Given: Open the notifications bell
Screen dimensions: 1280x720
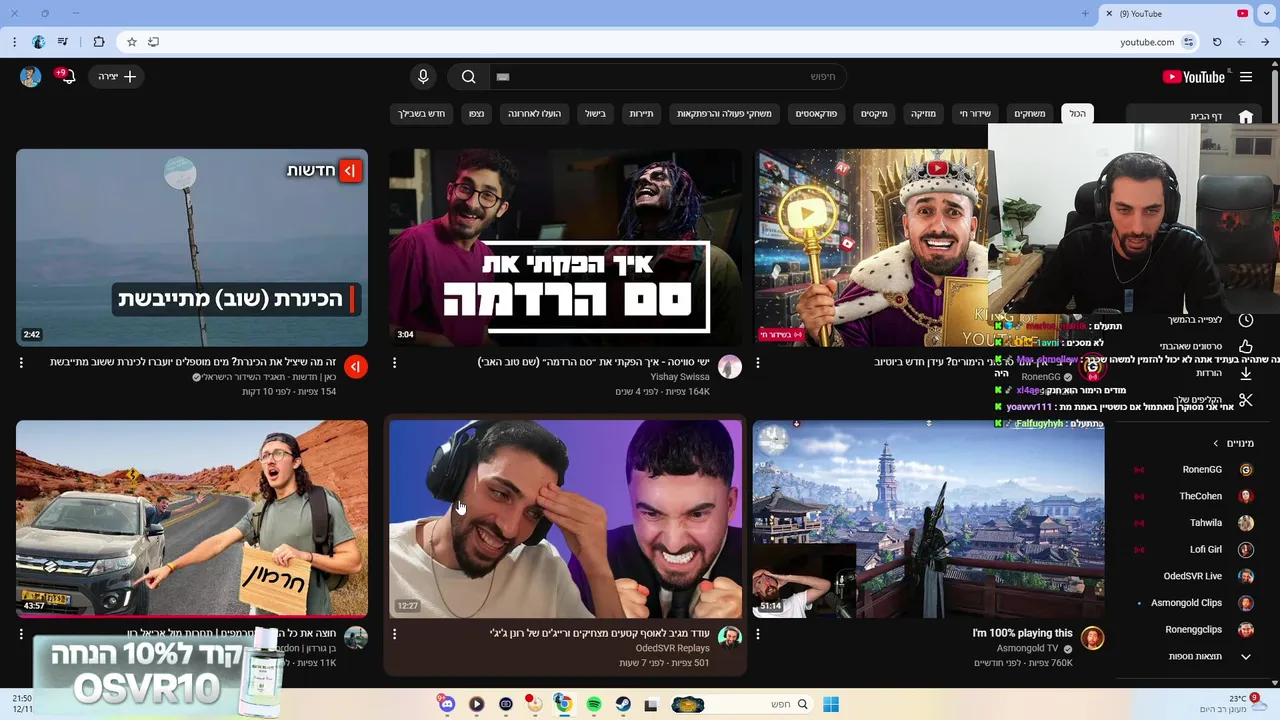Looking at the screenshot, I should point(67,77).
